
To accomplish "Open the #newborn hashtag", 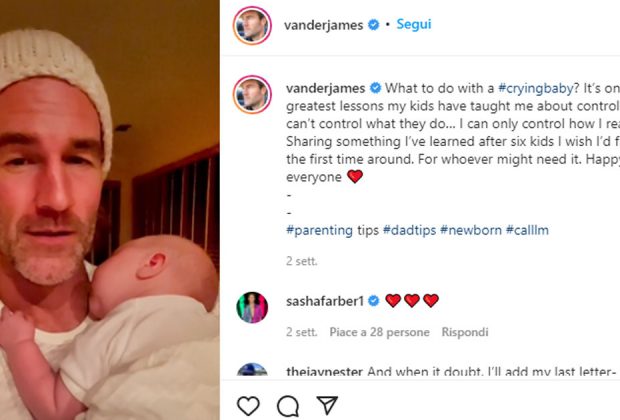I will tap(471, 230).
